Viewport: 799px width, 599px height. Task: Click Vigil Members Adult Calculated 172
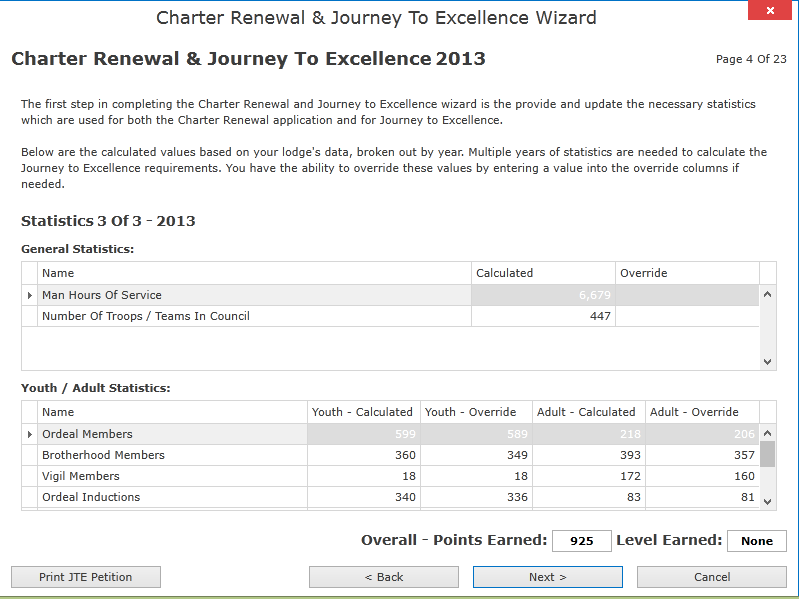click(x=589, y=476)
